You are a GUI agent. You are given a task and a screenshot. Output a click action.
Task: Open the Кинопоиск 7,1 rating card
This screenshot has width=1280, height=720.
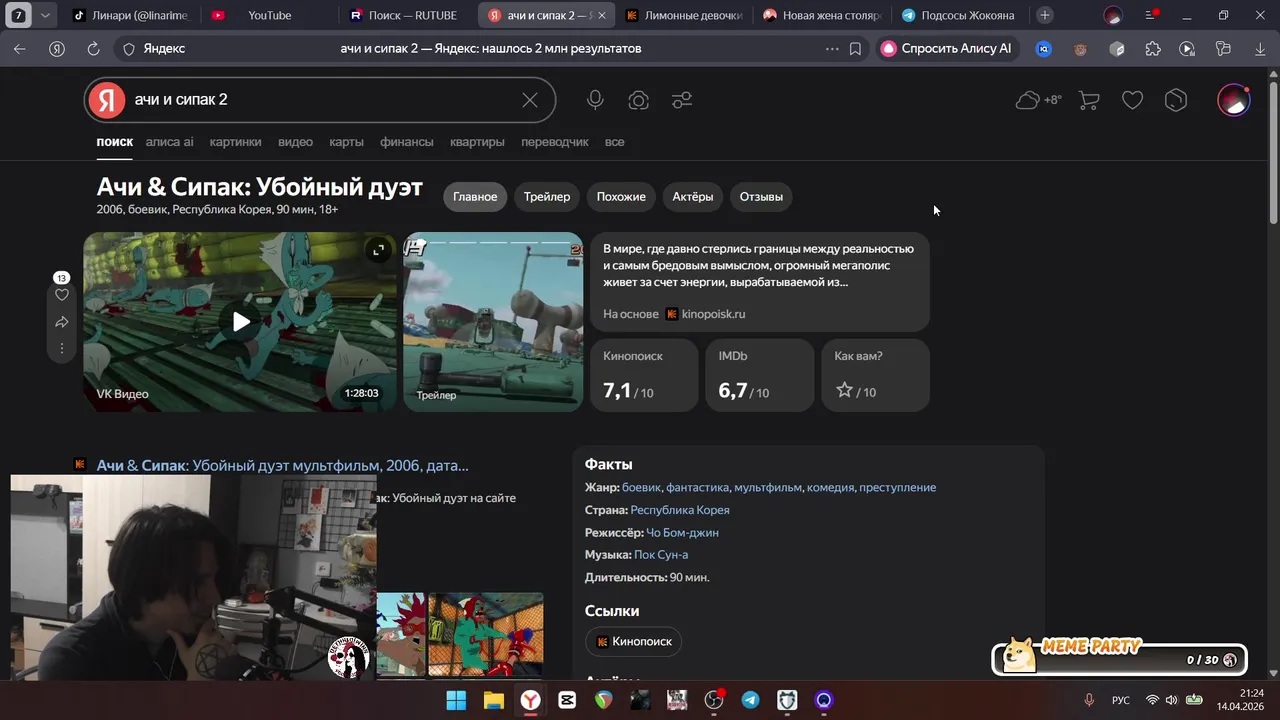tap(643, 375)
